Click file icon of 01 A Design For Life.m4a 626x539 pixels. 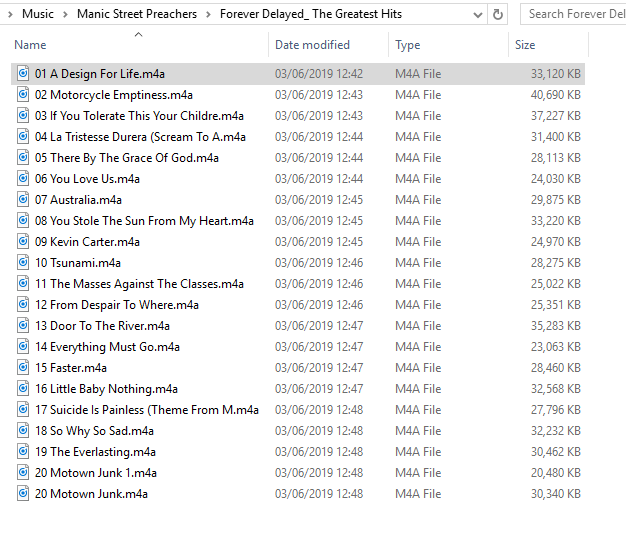click(x=23, y=73)
